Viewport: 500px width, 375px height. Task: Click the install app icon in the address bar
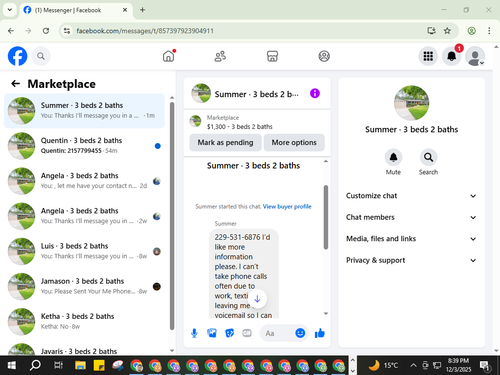[x=431, y=31]
